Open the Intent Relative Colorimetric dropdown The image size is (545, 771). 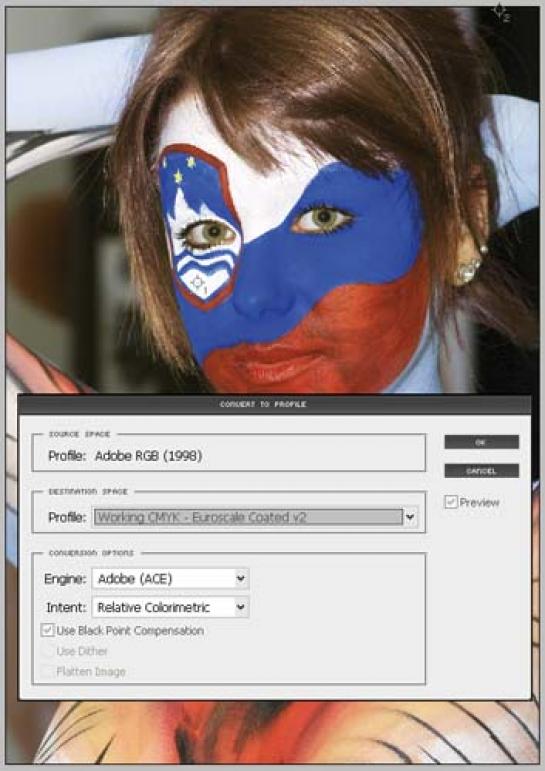[171, 607]
